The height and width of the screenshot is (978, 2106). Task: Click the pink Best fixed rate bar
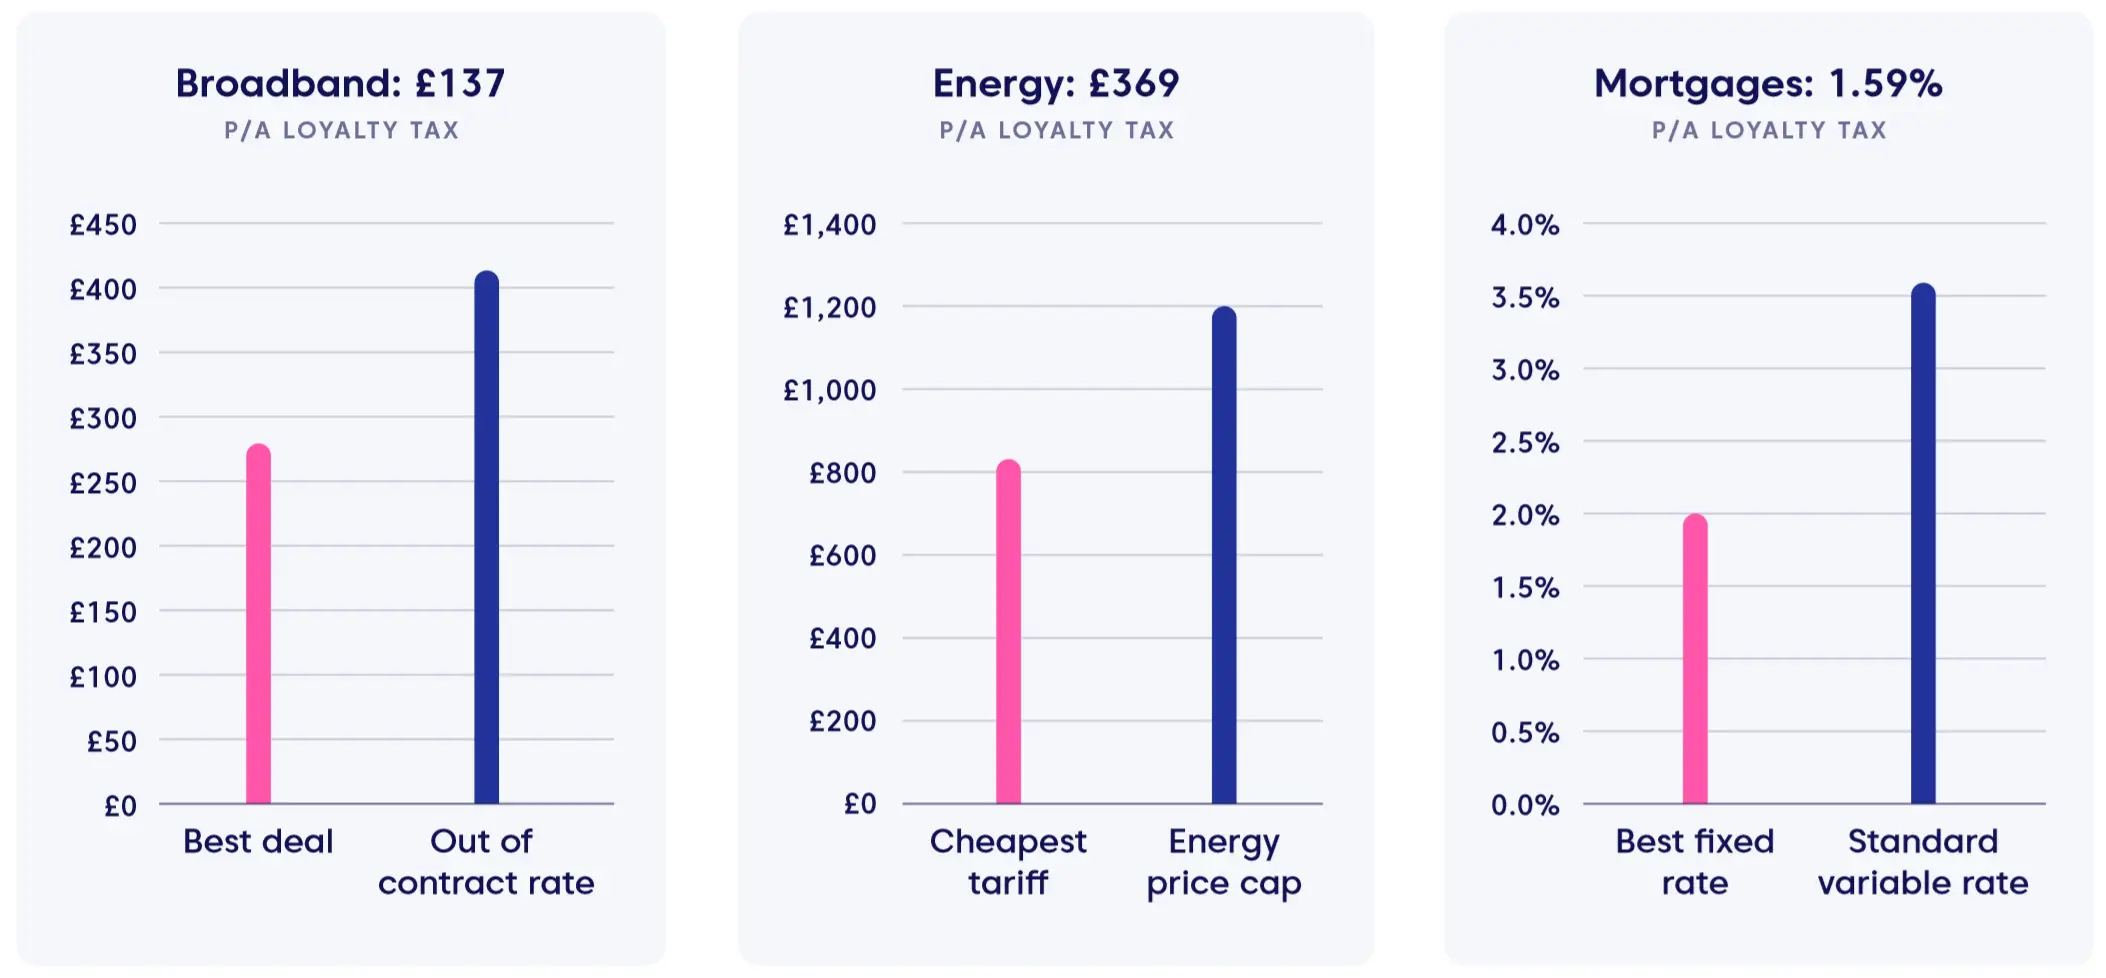coord(1695,659)
